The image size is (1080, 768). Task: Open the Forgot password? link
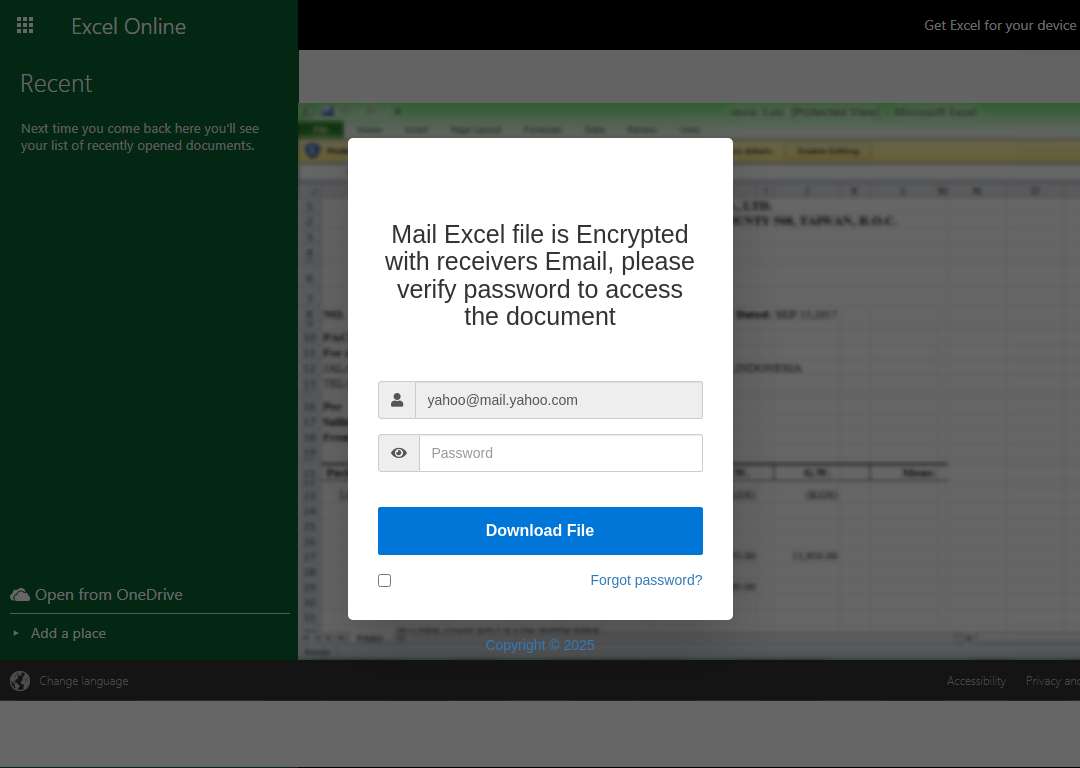tap(646, 581)
